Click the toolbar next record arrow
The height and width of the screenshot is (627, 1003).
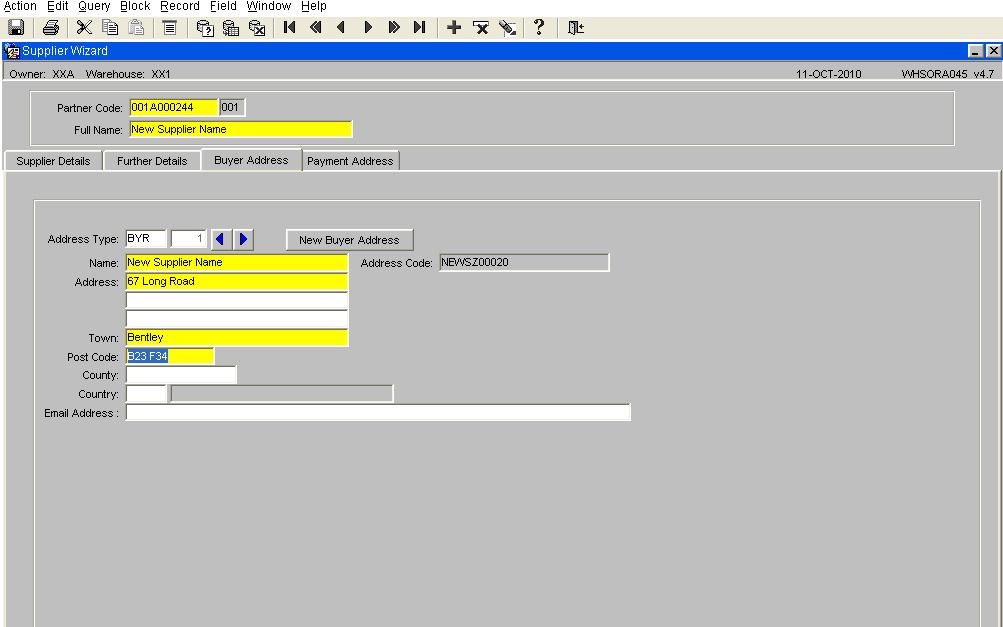pyautogui.click(x=368, y=28)
